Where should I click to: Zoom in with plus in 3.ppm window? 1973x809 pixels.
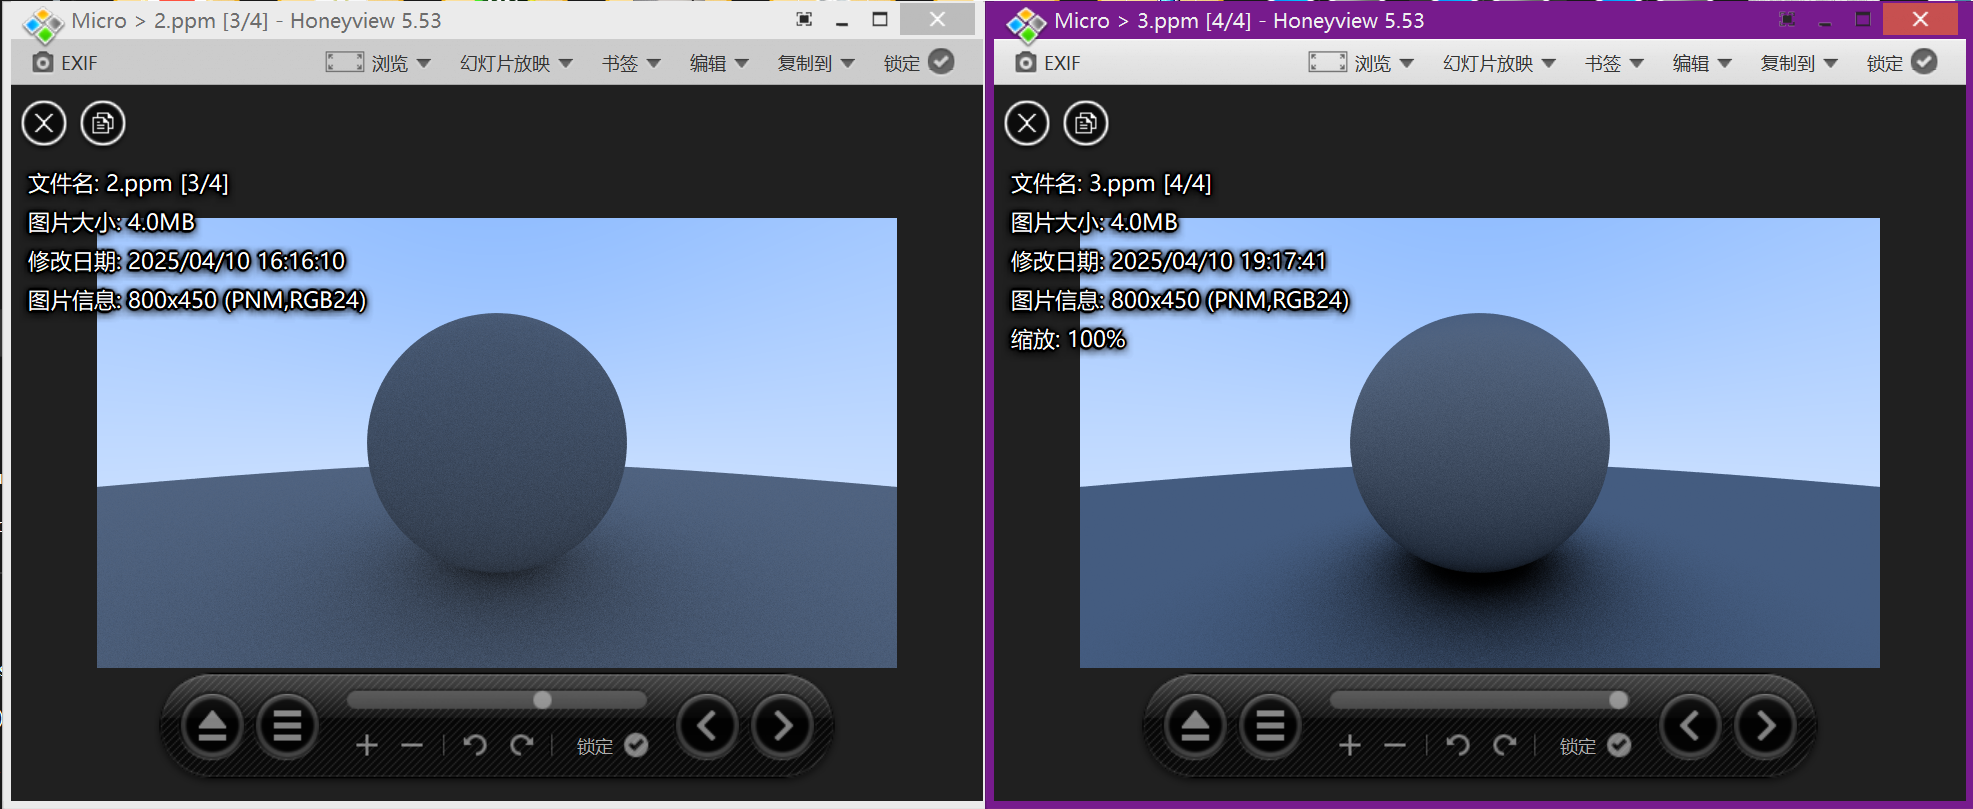pos(1350,745)
